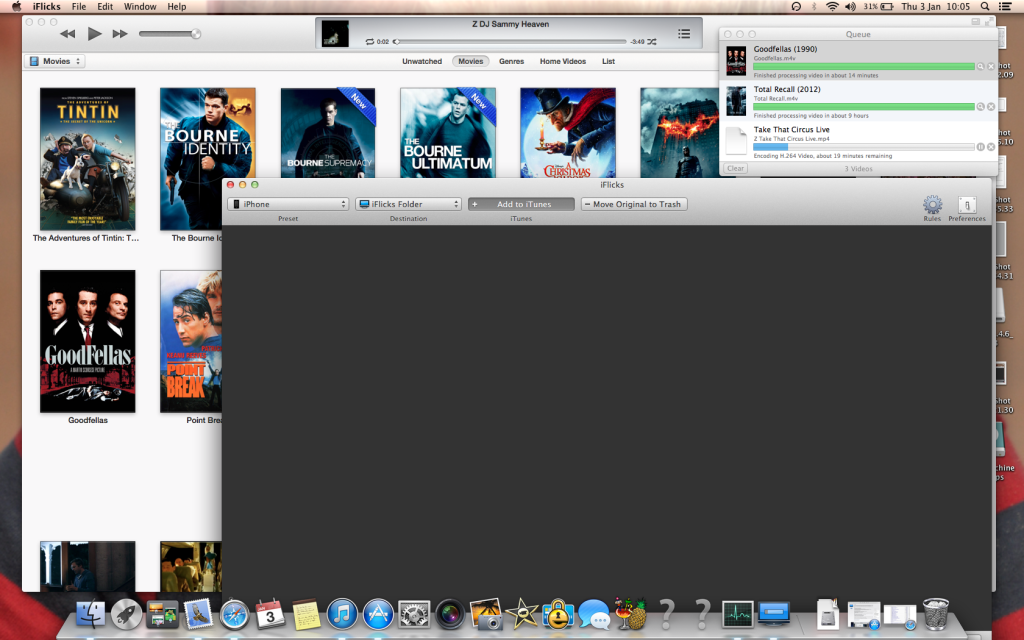This screenshot has width=1024, height=640.
Task: Open Notification Center list icon
Action: point(1006,7)
